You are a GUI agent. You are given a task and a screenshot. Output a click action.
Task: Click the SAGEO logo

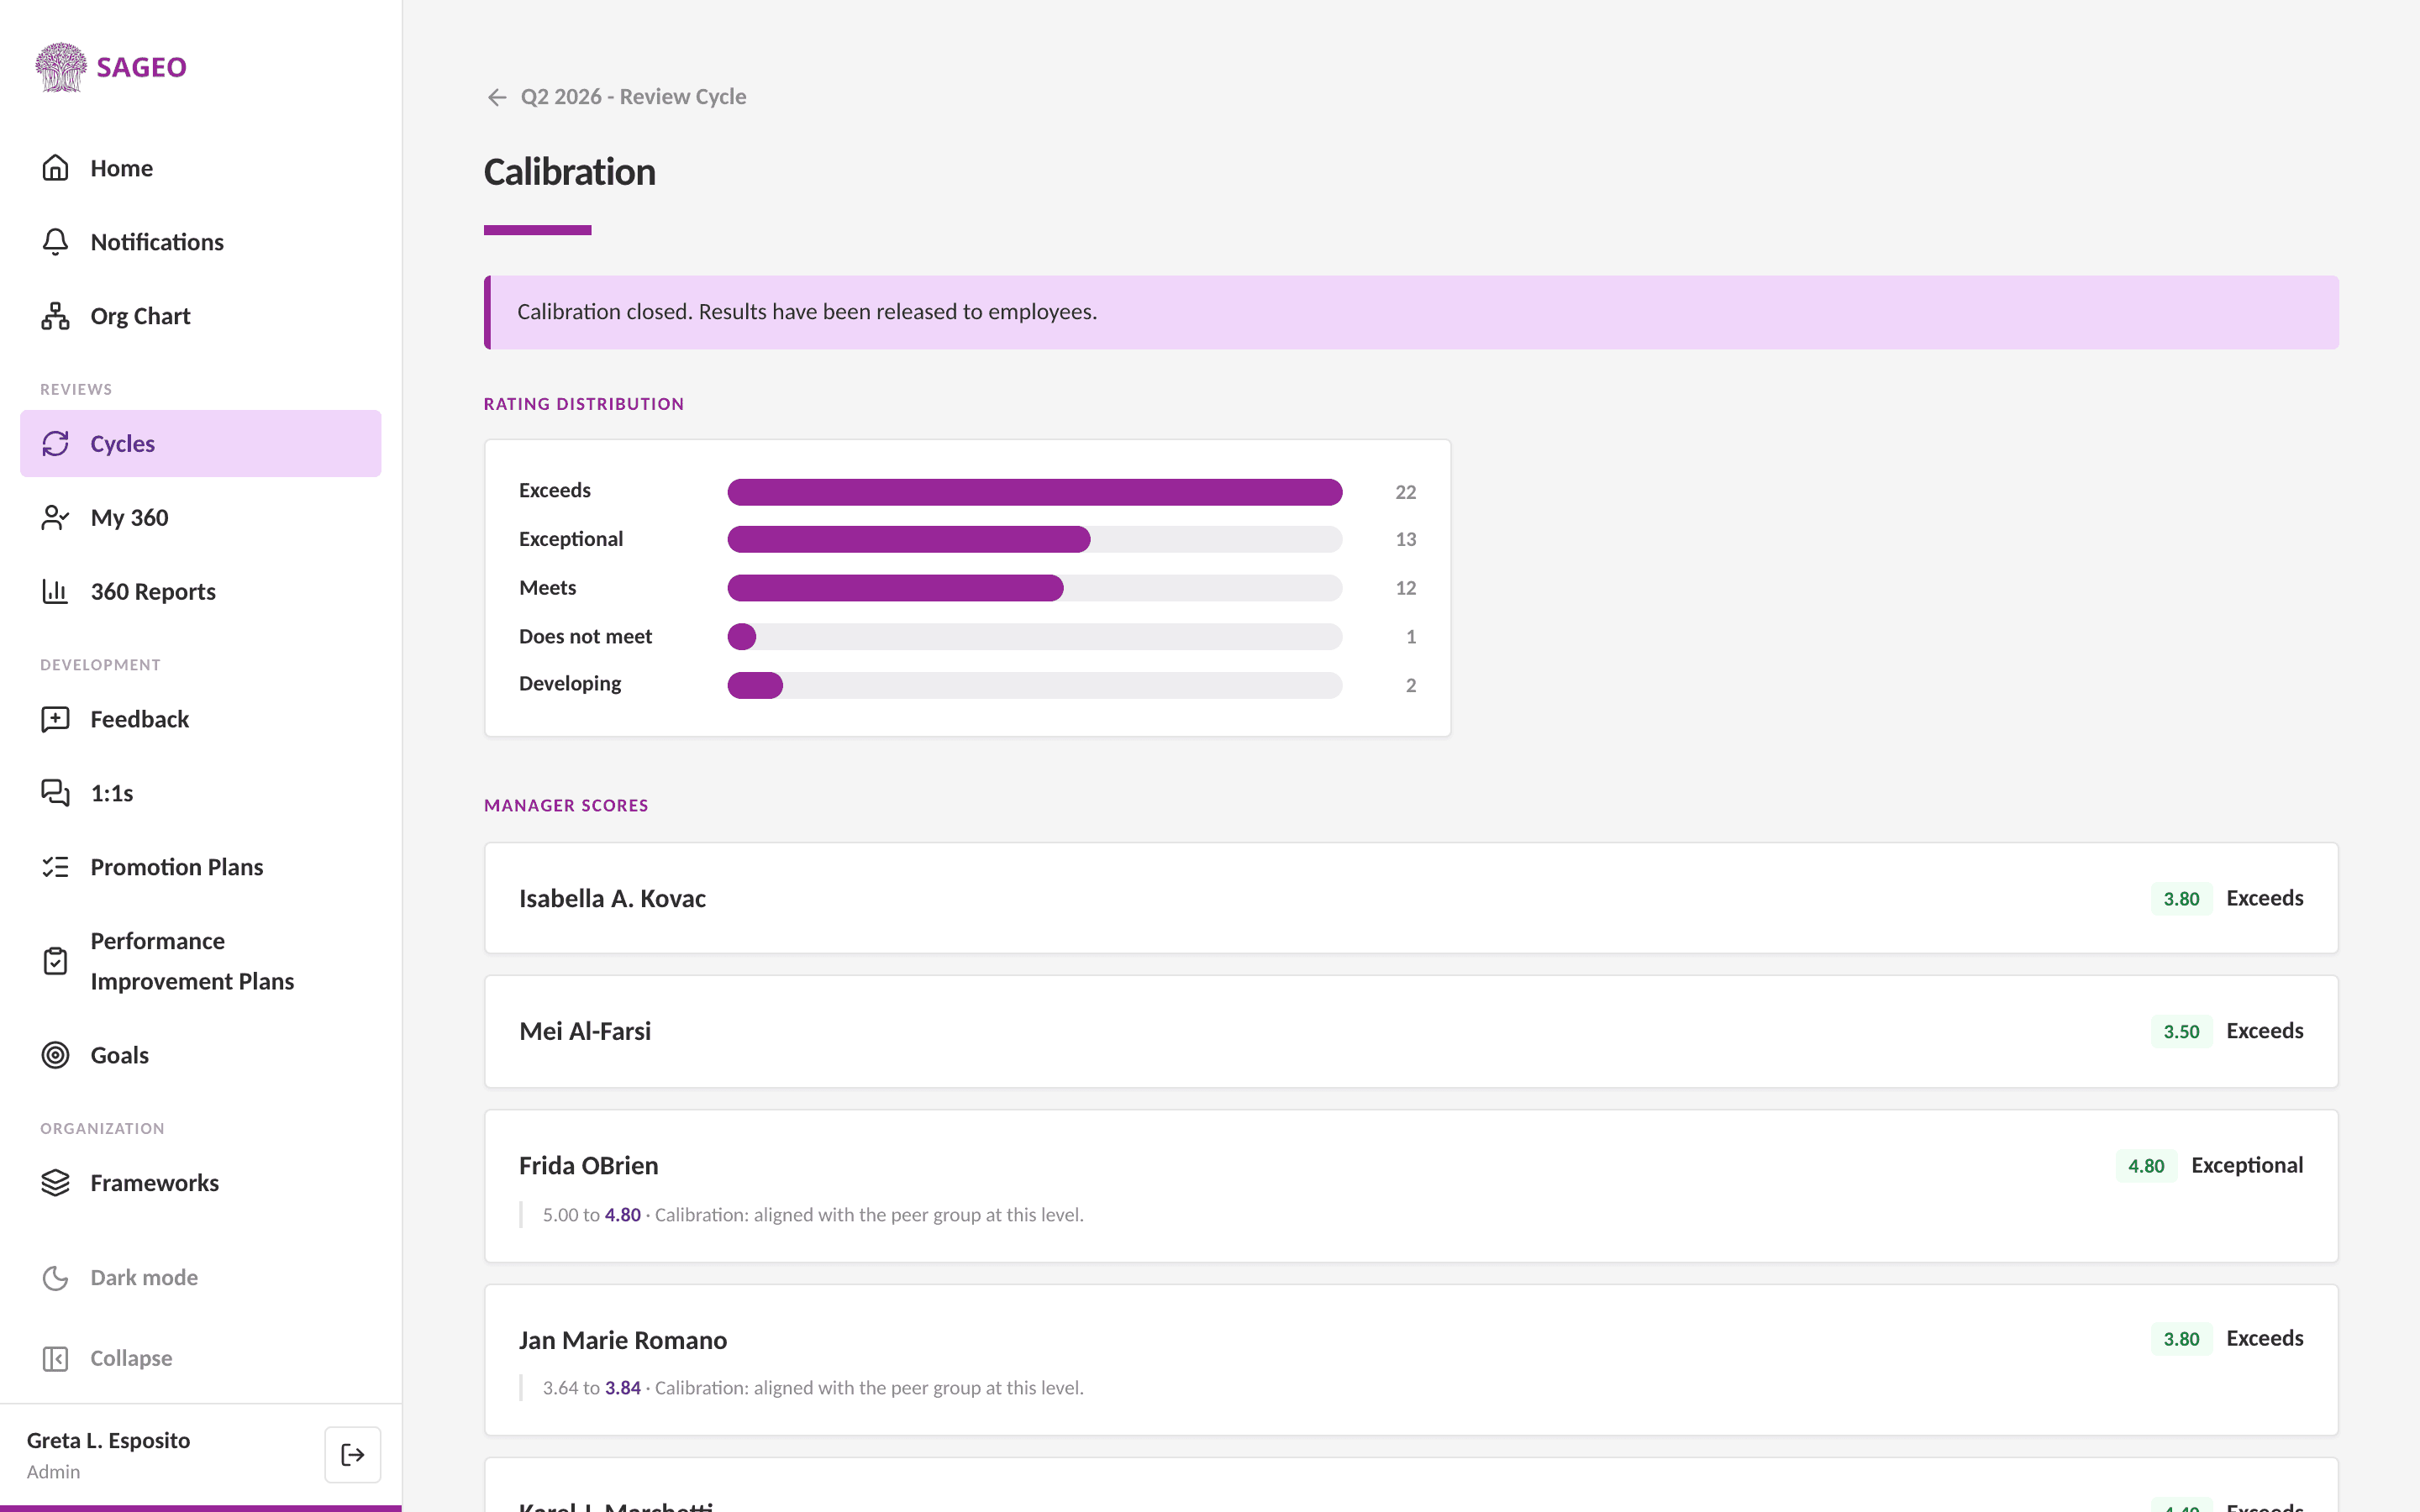point(112,67)
